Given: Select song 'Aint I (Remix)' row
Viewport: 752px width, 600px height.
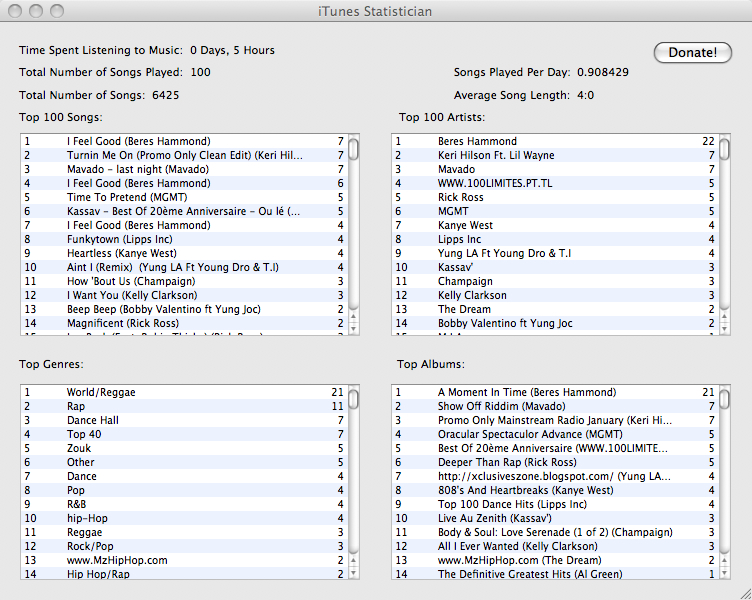Looking at the screenshot, I should [185, 267].
